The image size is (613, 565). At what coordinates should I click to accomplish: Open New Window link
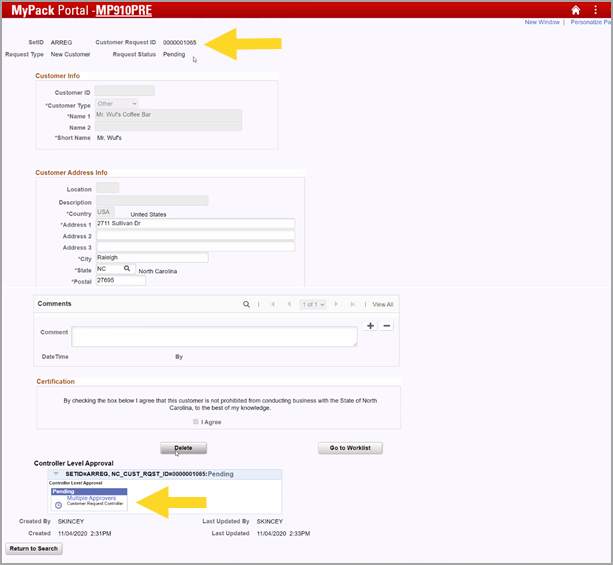click(542, 22)
